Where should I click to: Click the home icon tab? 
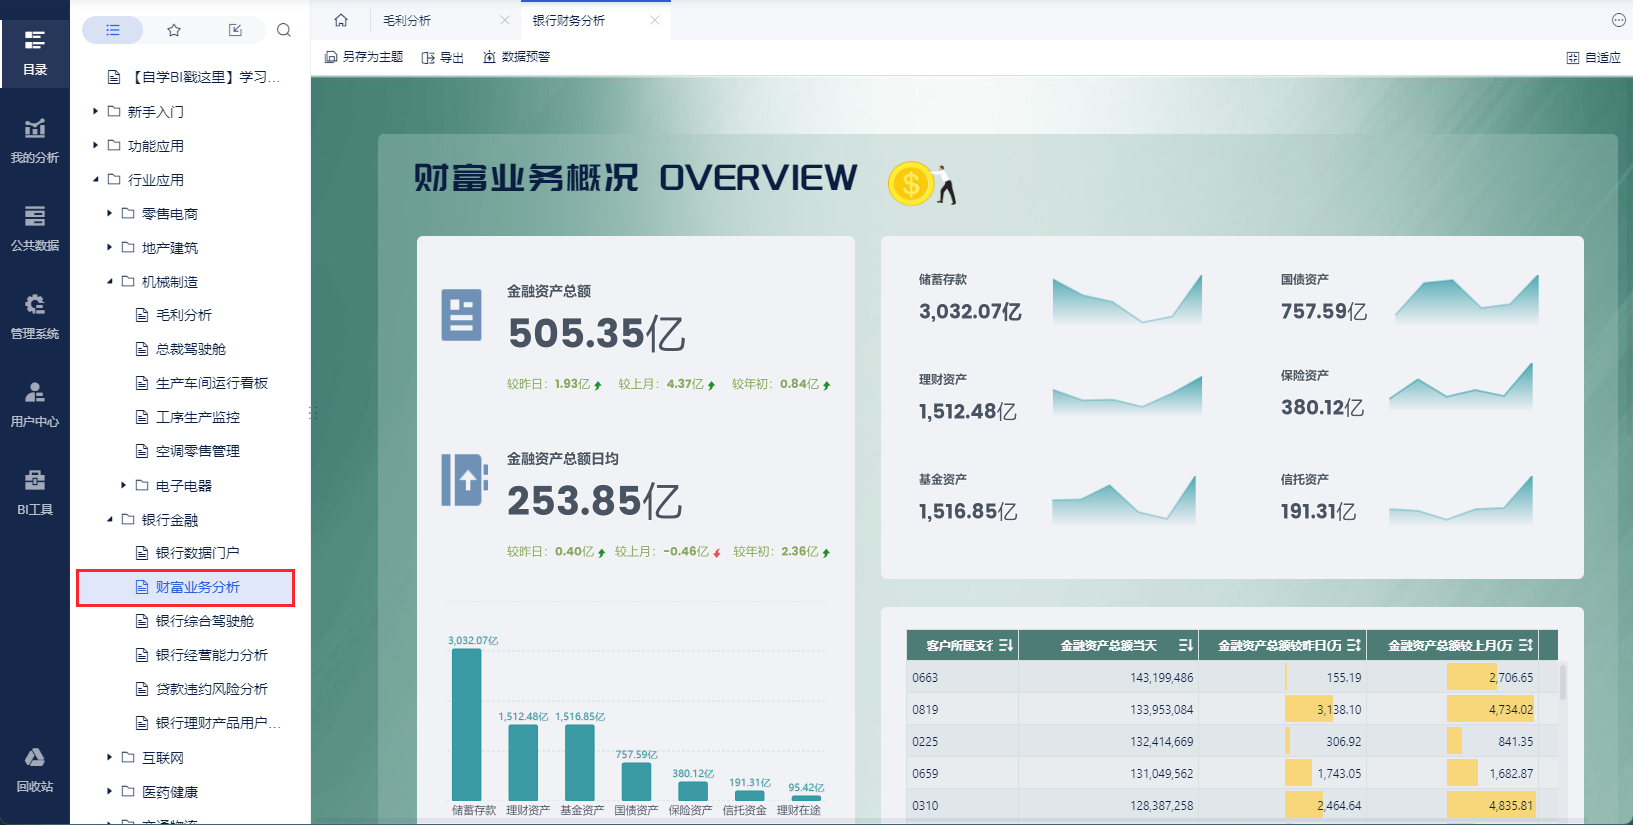click(x=341, y=20)
